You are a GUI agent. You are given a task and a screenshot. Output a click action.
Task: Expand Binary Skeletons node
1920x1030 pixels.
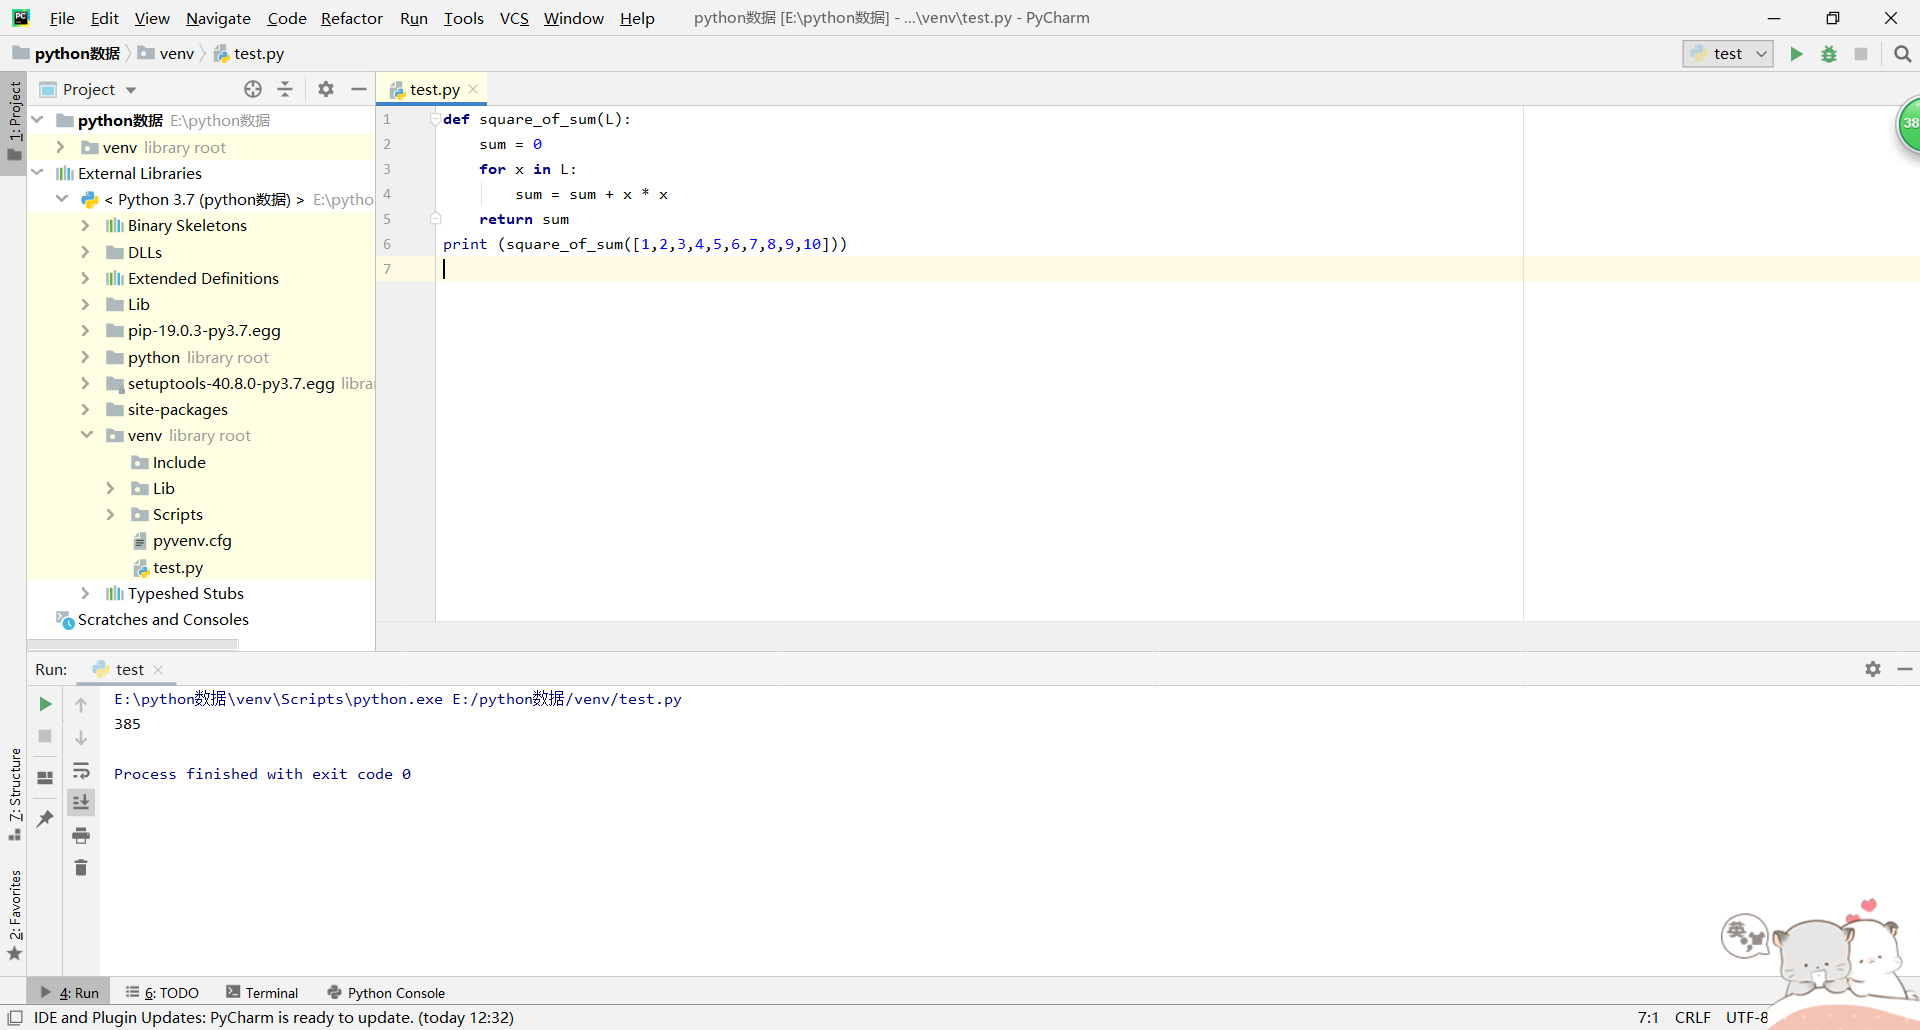pos(86,225)
